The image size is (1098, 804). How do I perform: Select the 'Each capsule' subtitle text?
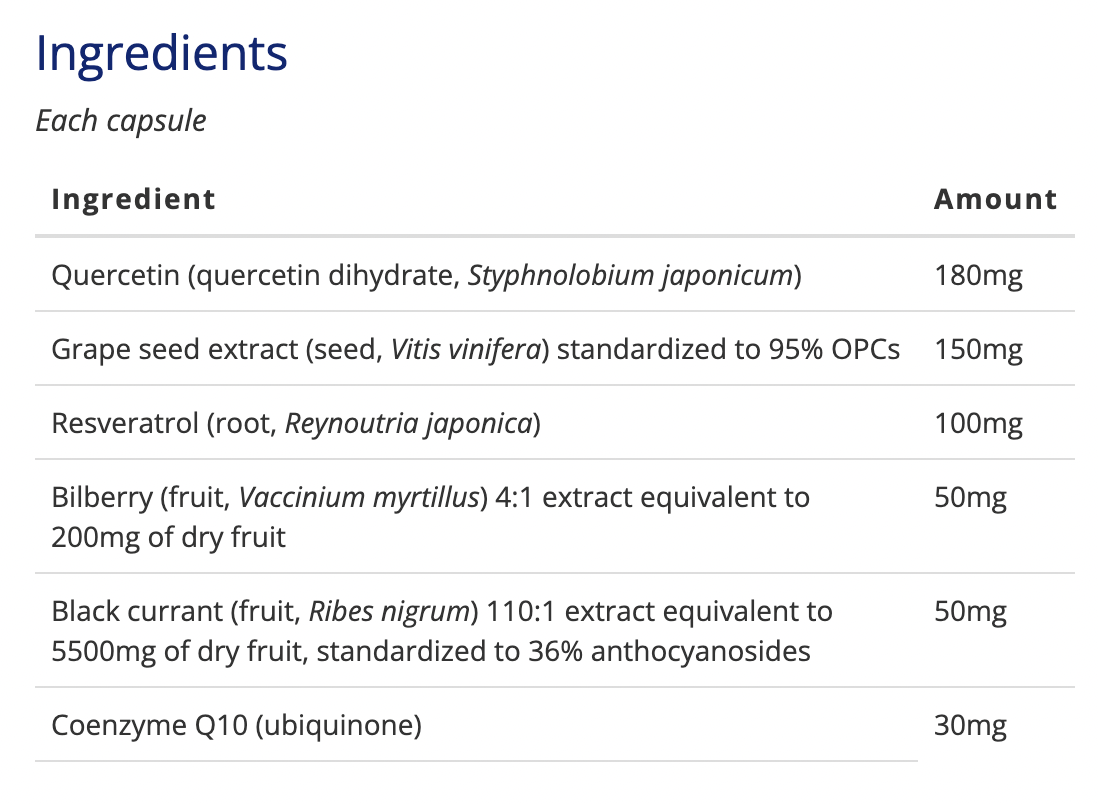pos(121,121)
